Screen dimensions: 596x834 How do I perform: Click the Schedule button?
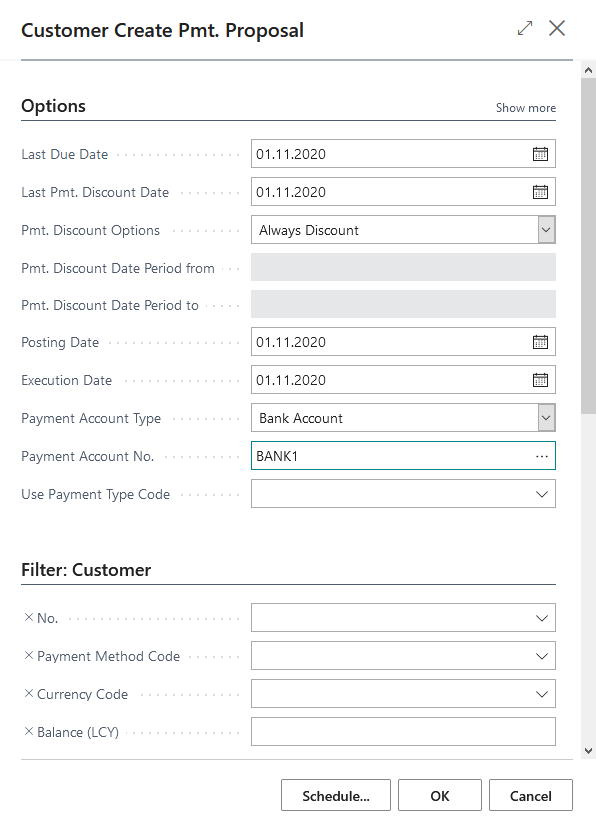(336, 795)
